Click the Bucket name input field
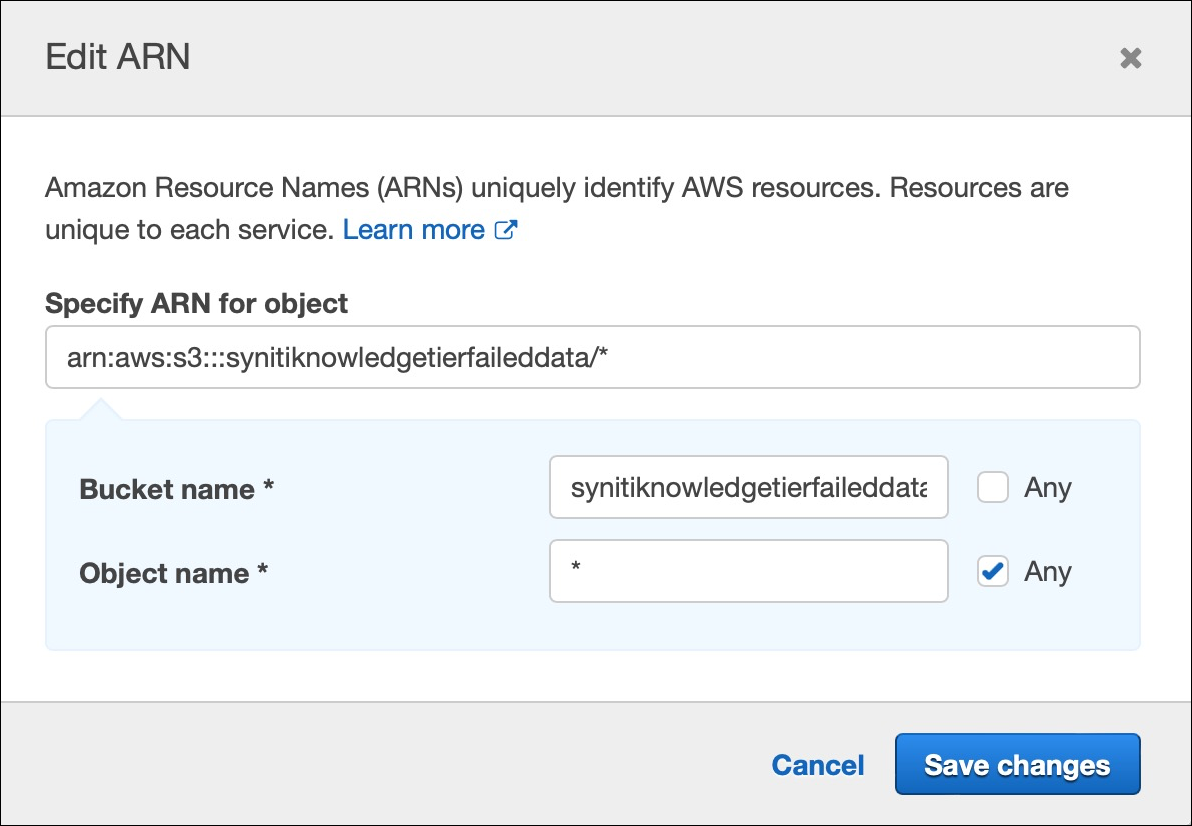 coord(749,487)
